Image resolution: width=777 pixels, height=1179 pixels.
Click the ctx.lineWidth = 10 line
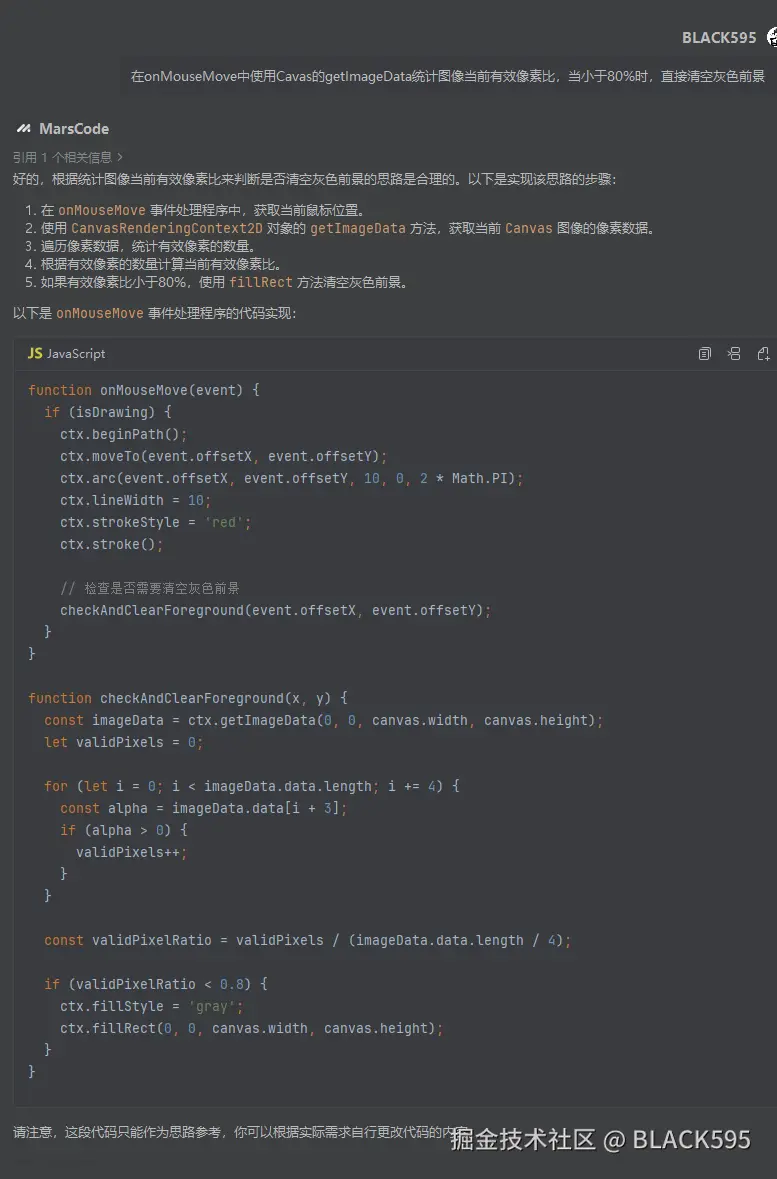tap(135, 500)
